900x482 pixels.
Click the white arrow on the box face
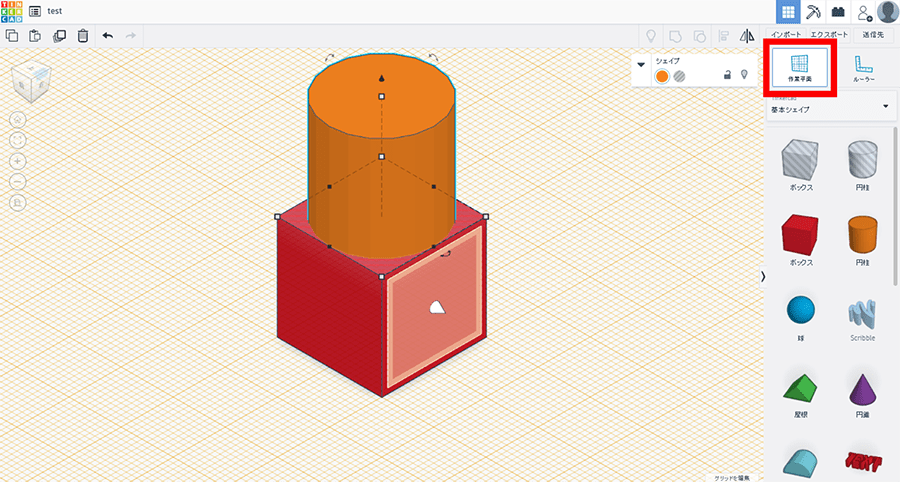click(x=437, y=308)
